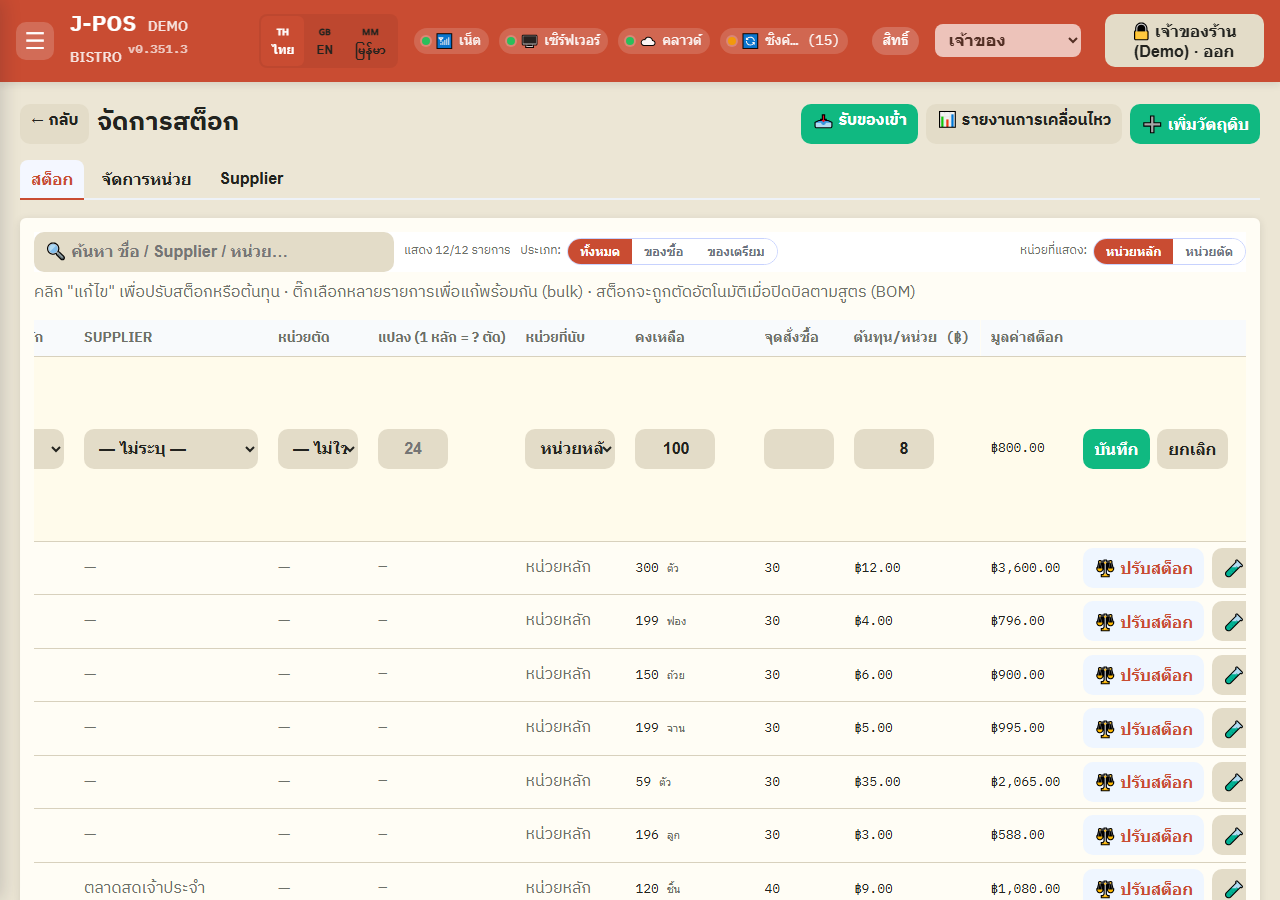Screen dimensions: 1280x900
Task: Show units as หน่วยหลัก
Action: point(1133,251)
